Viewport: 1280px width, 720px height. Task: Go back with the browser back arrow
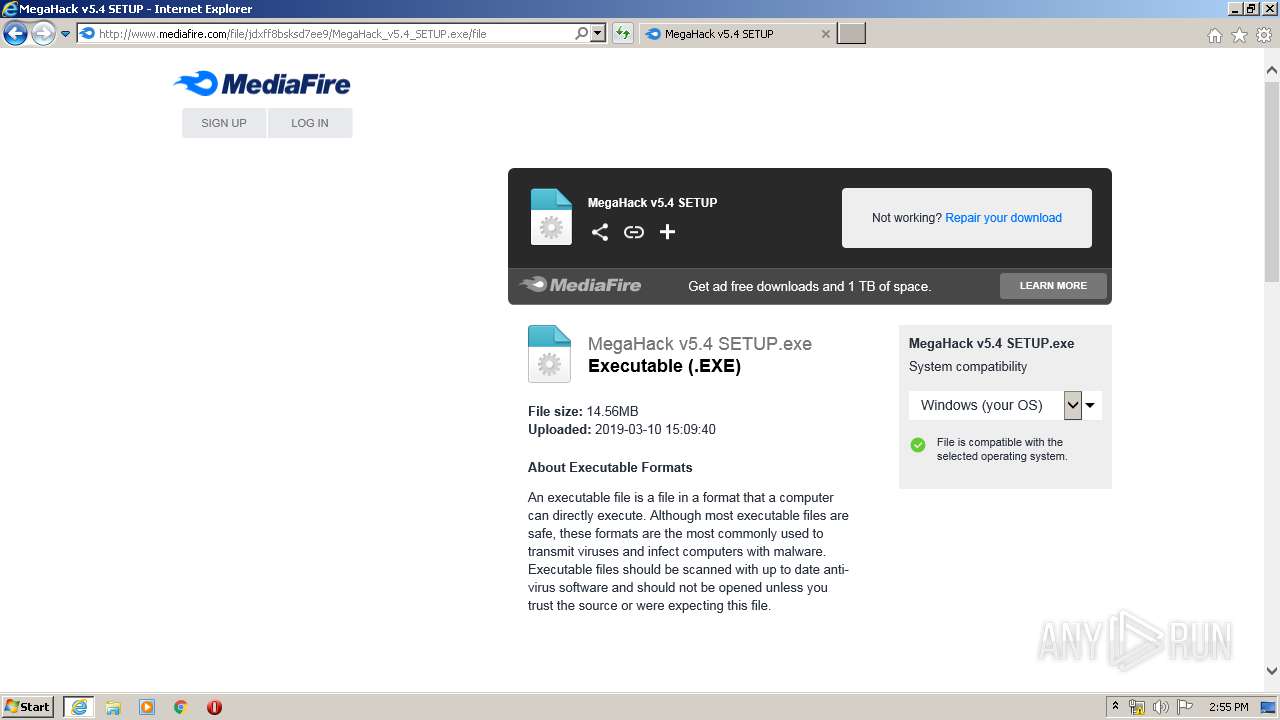click(15, 34)
